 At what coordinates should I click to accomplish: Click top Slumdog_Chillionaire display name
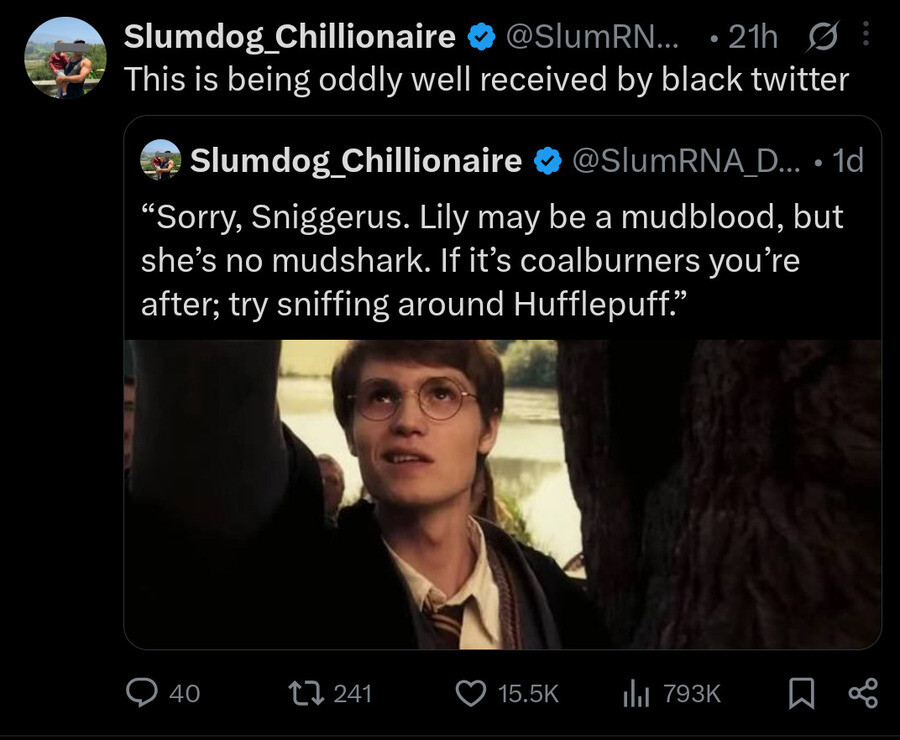(x=290, y=37)
